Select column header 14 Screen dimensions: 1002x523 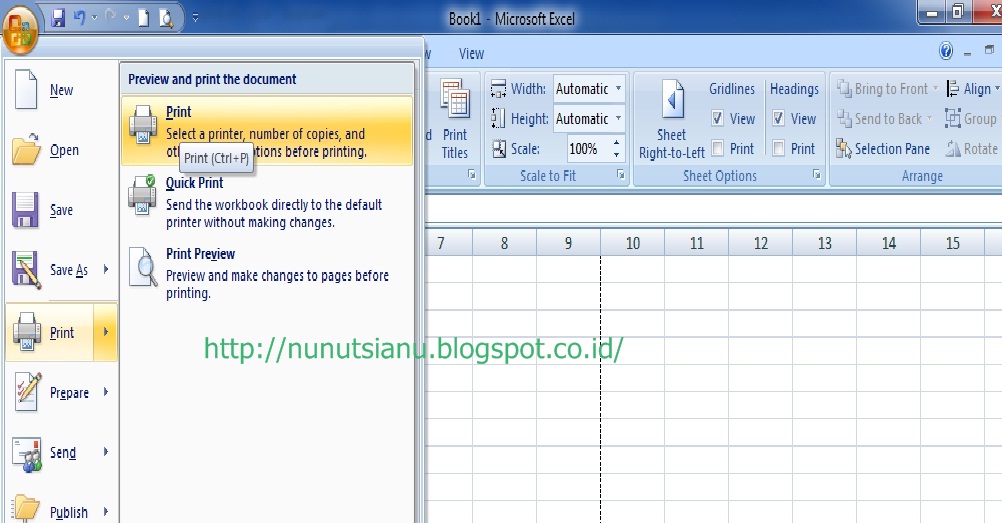coord(888,244)
